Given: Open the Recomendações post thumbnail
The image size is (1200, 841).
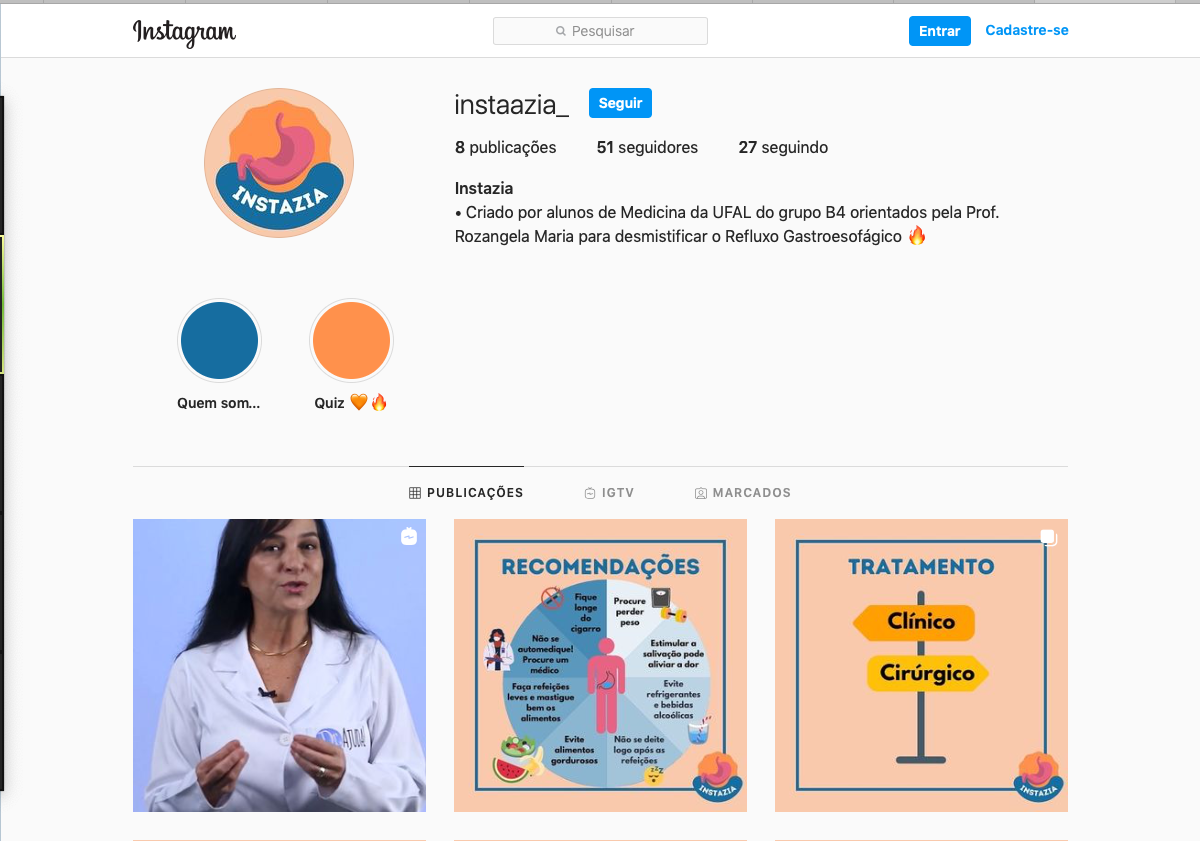Looking at the screenshot, I should (600, 665).
